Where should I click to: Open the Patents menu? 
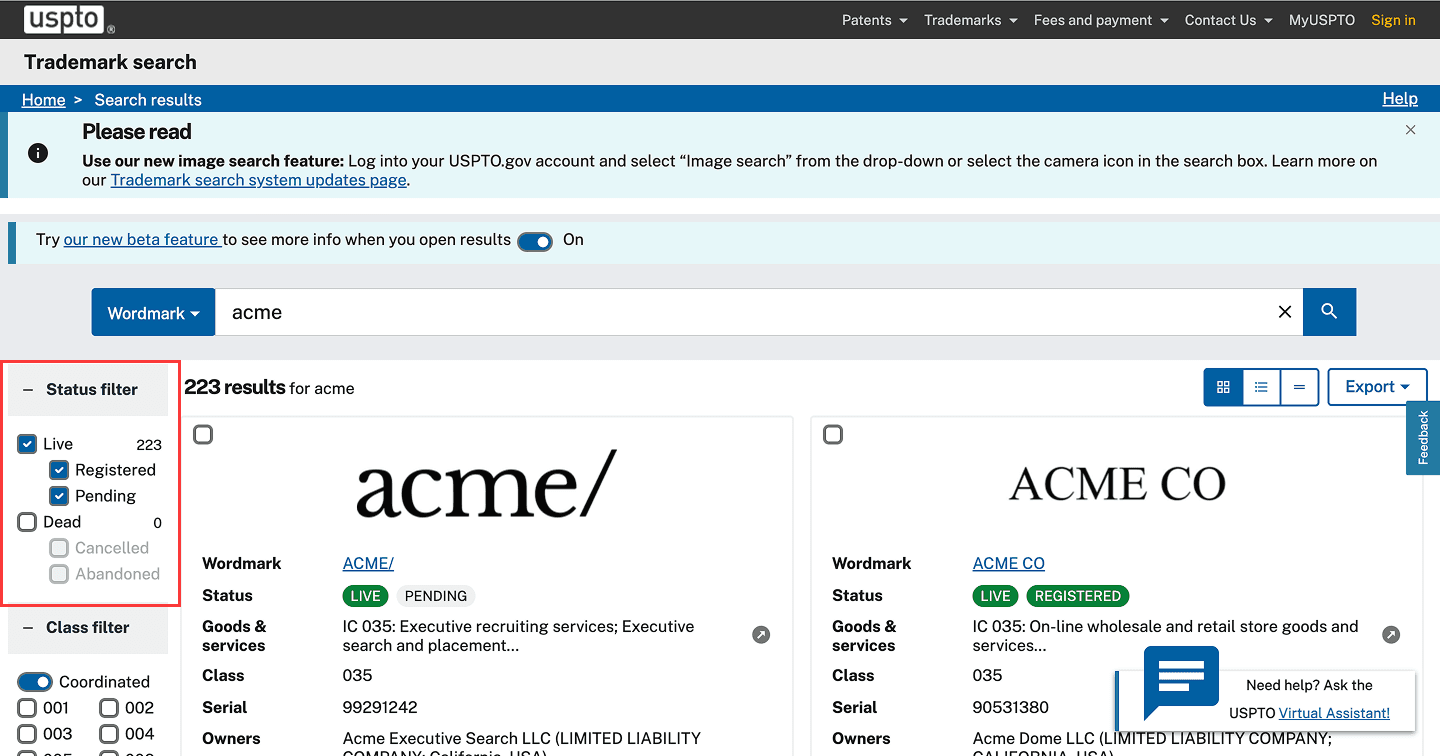875,20
